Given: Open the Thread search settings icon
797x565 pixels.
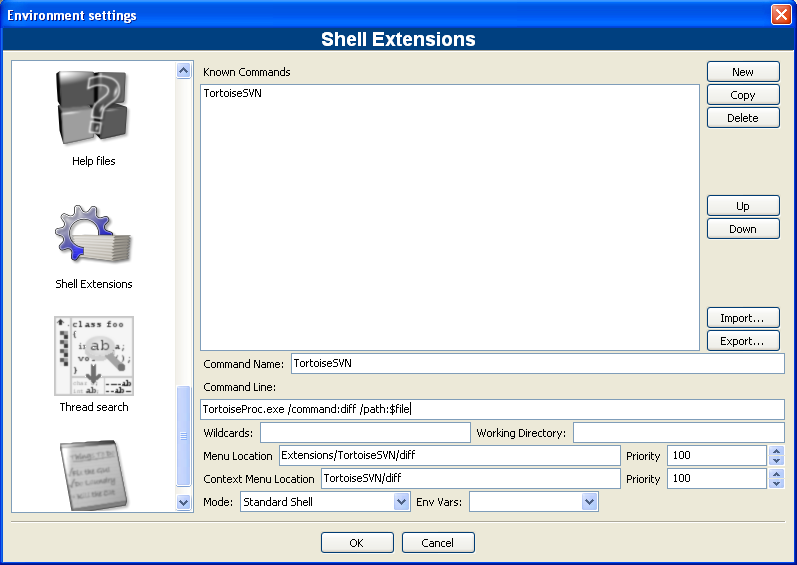Looking at the screenshot, I should 94,356.
